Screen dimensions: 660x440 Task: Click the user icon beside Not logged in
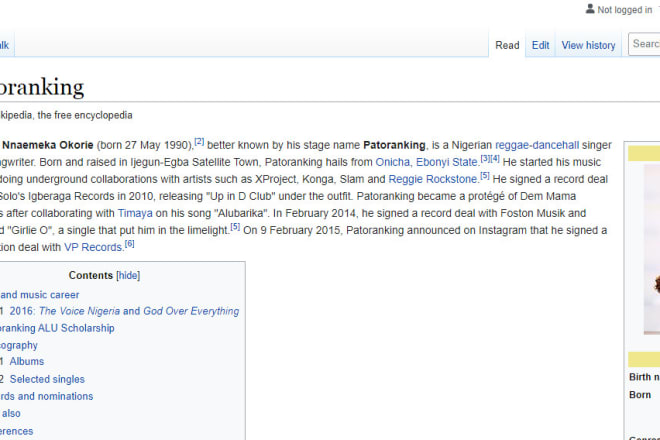590,9
